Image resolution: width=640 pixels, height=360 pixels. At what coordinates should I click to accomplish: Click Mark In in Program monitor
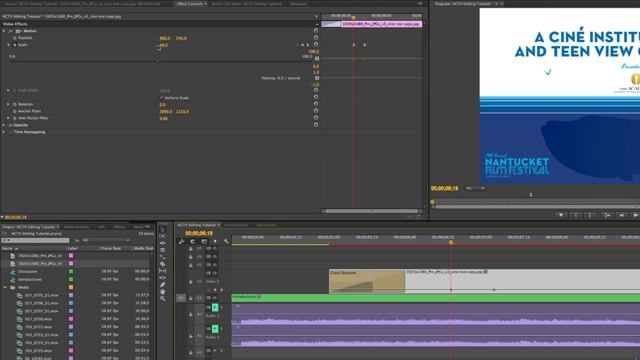(x=576, y=215)
